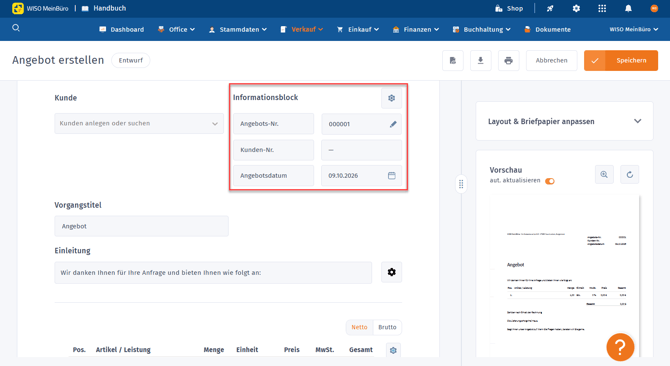Click the download icon button
Image resolution: width=670 pixels, height=366 pixels.
click(481, 61)
